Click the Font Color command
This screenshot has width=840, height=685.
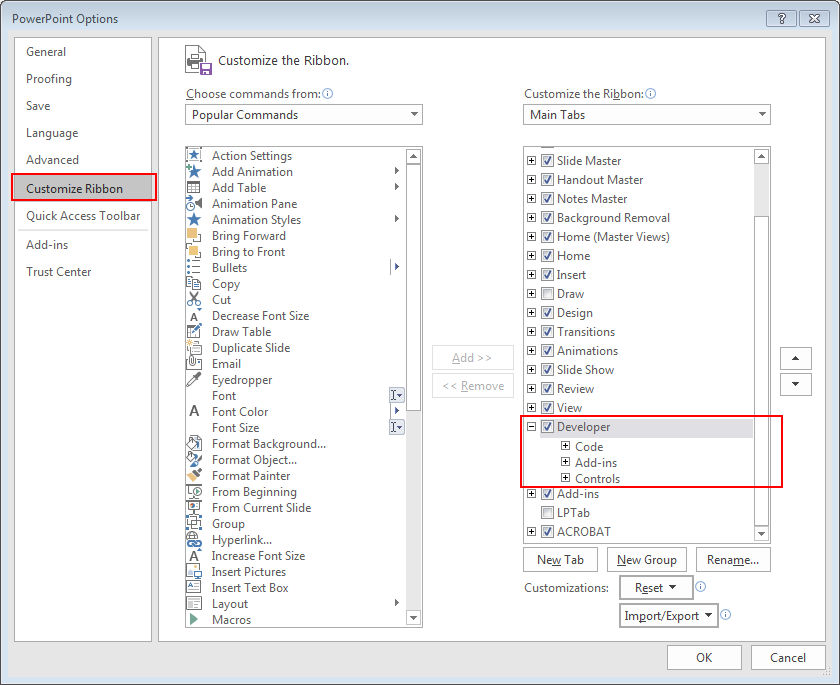[x=239, y=412]
